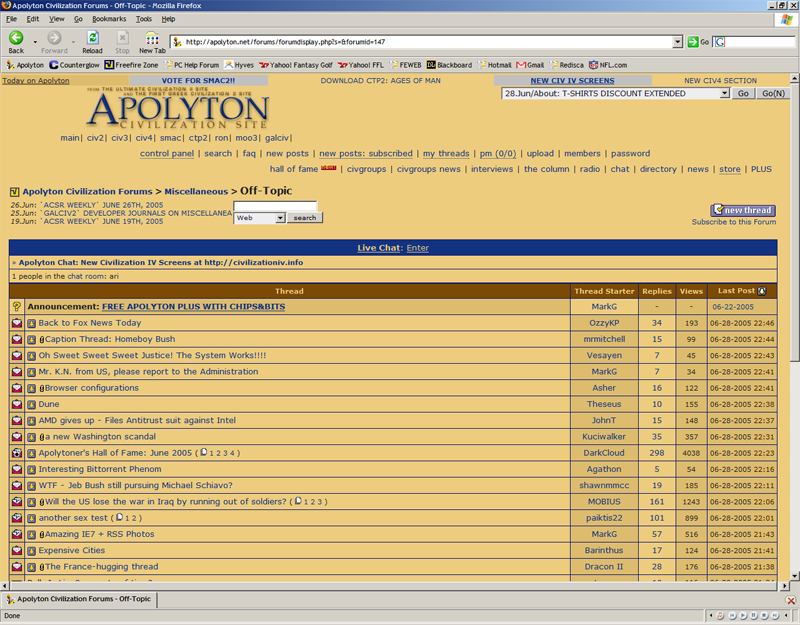Click the Go(N) button
Image resolution: width=800 pixels, height=625 pixels.
773,93
